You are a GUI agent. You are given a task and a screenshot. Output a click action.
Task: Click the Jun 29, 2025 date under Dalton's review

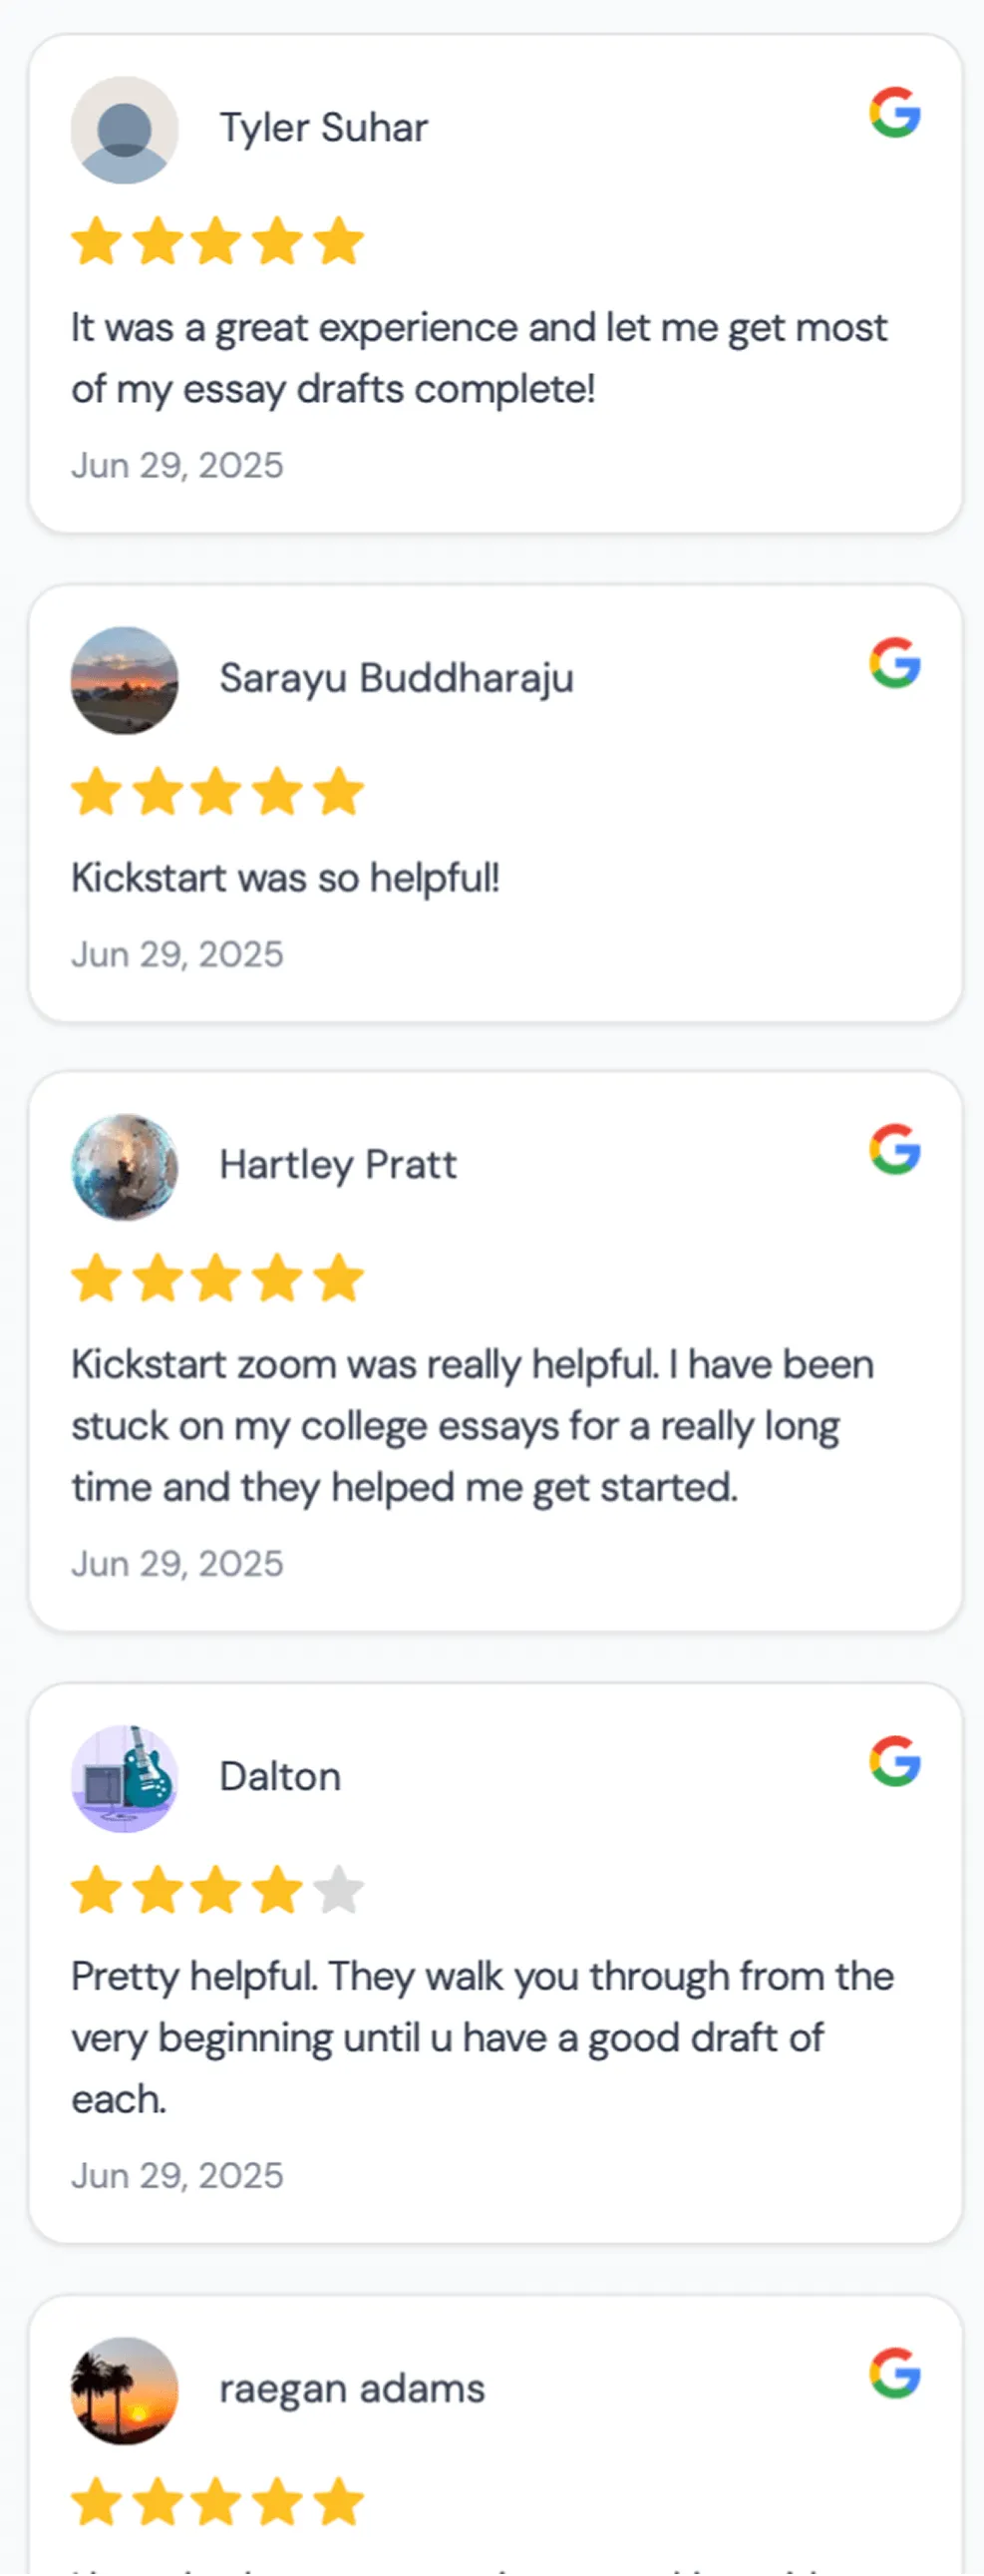(178, 2176)
